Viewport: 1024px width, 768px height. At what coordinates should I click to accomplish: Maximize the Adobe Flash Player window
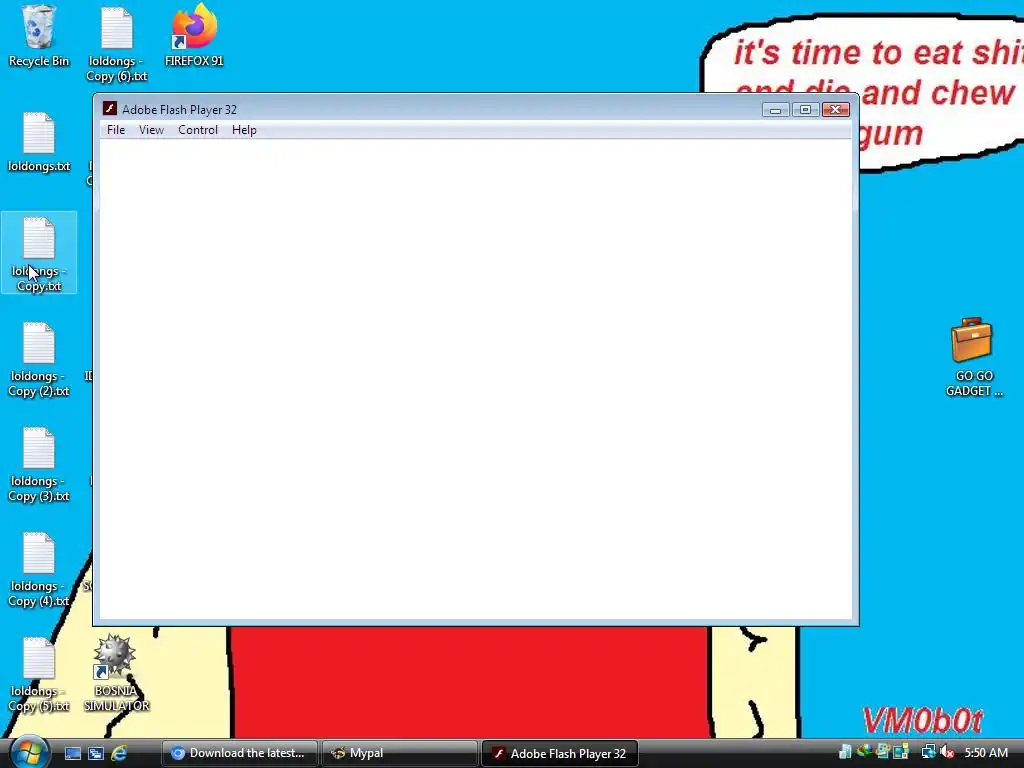(x=805, y=110)
